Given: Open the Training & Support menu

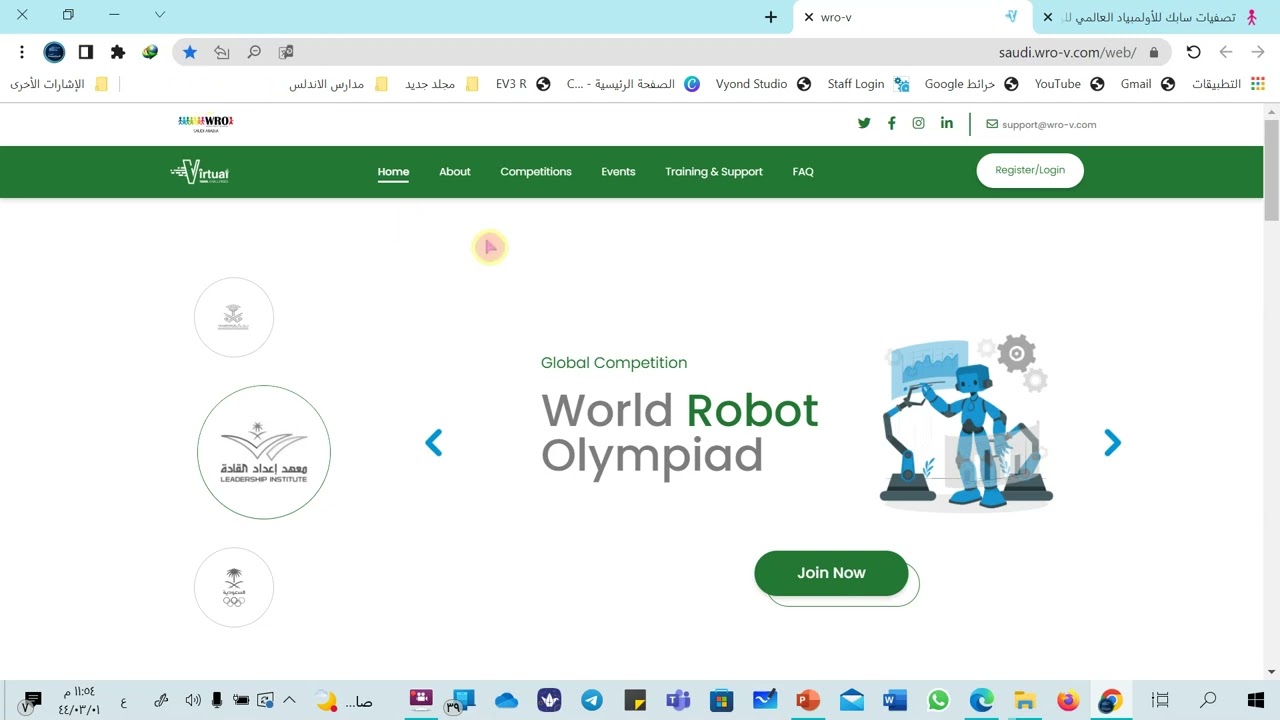Looking at the screenshot, I should (x=714, y=172).
